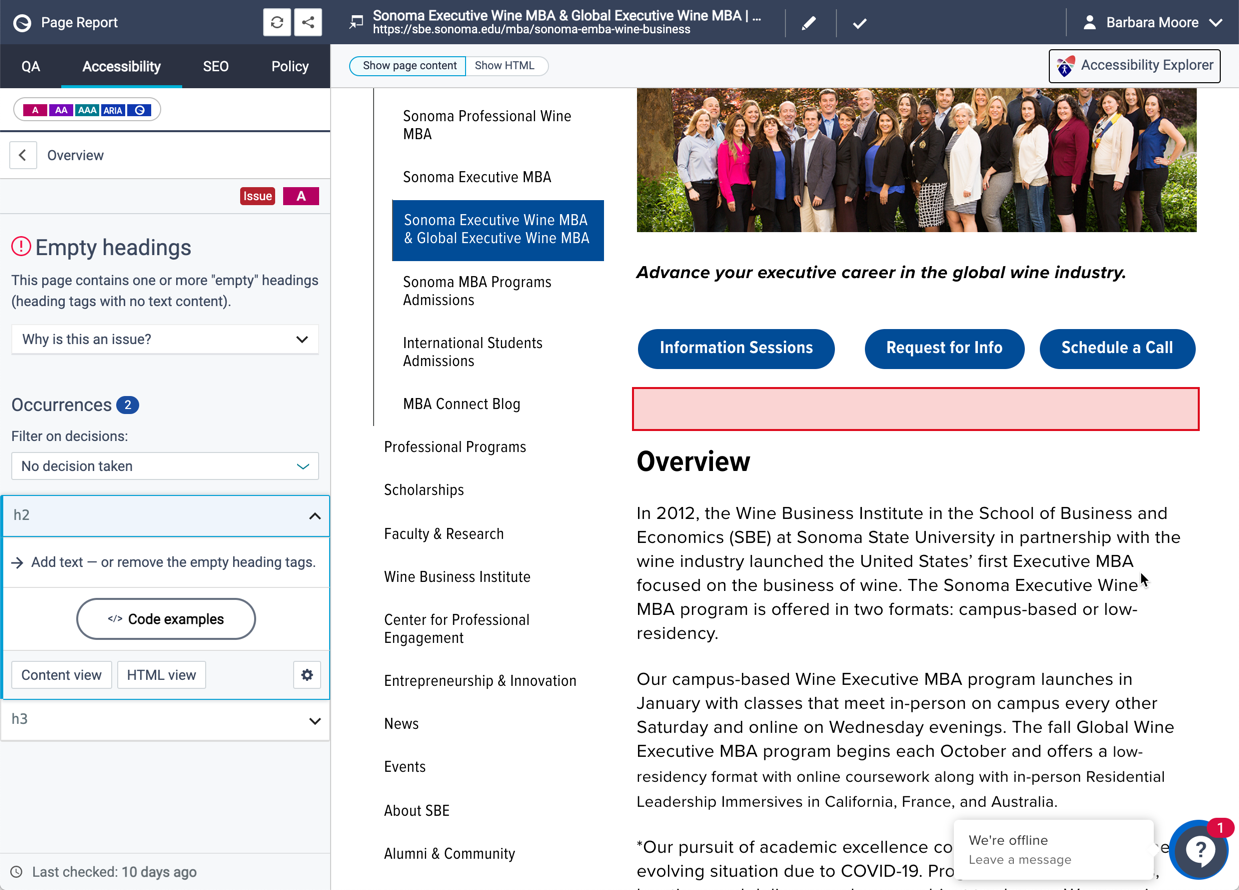This screenshot has width=1239, height=890.
Task: Open the settings gear next to HTML view
Action: click(x=307, y=675)
